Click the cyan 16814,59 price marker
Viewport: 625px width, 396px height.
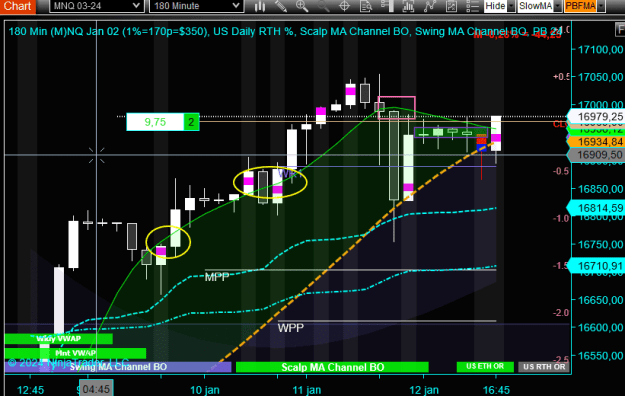pos(596,208)
